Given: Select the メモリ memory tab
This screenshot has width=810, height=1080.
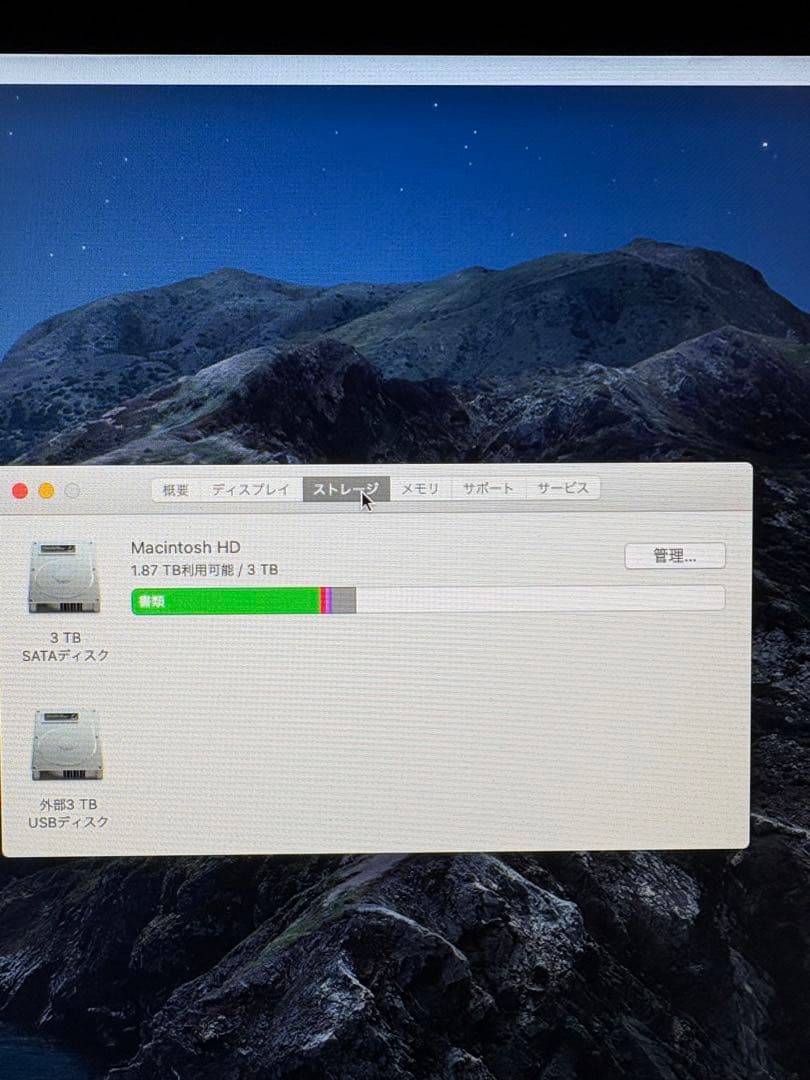Looking at the screenshot, I should (x=417, y=489).
